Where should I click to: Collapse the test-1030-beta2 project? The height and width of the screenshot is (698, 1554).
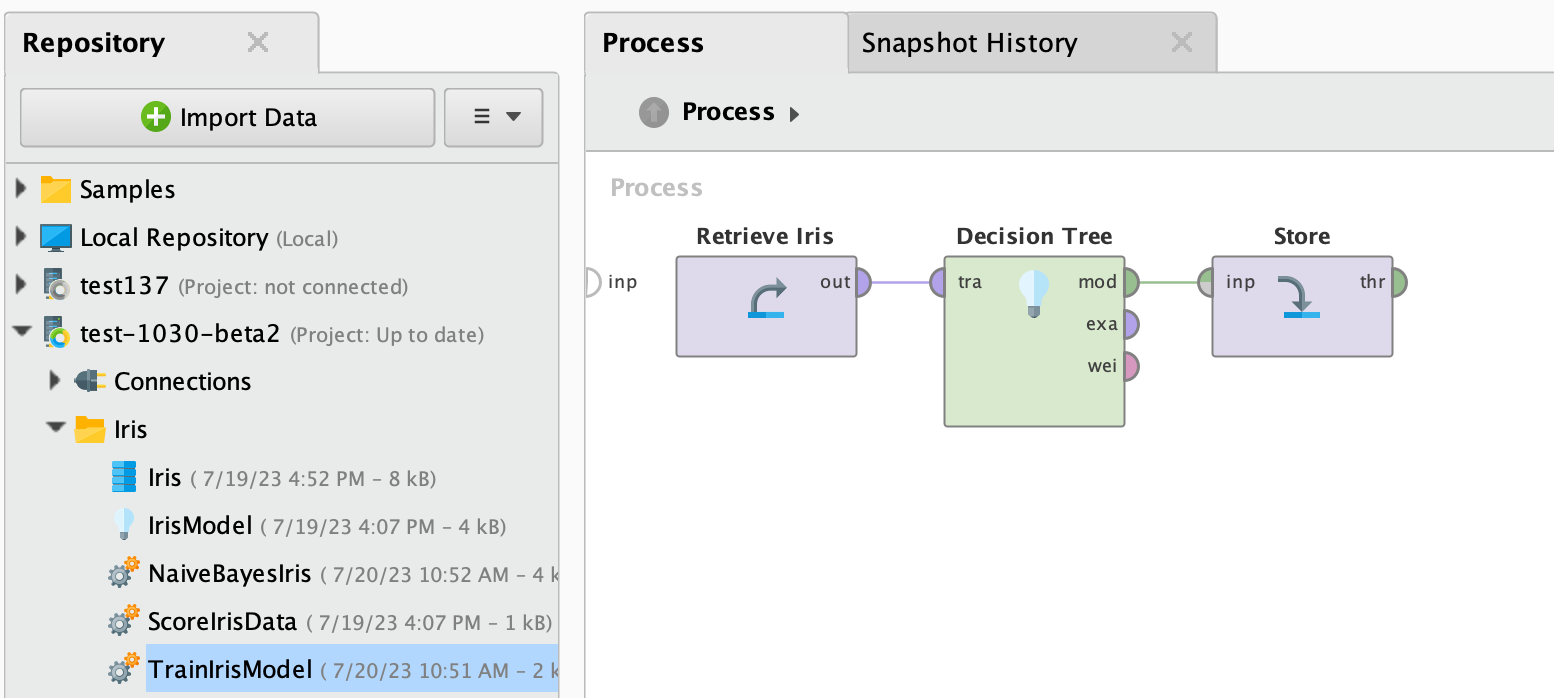click(21, 333)
